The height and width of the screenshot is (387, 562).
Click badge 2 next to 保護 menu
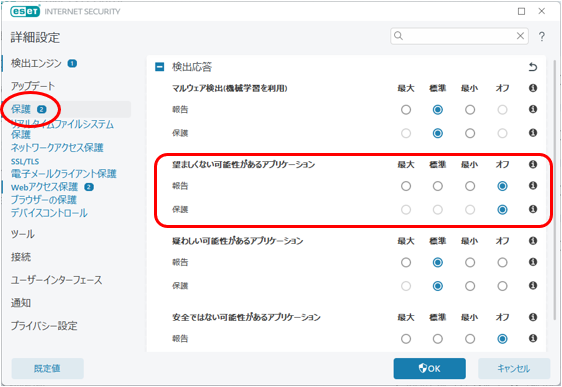coord(42,109)
